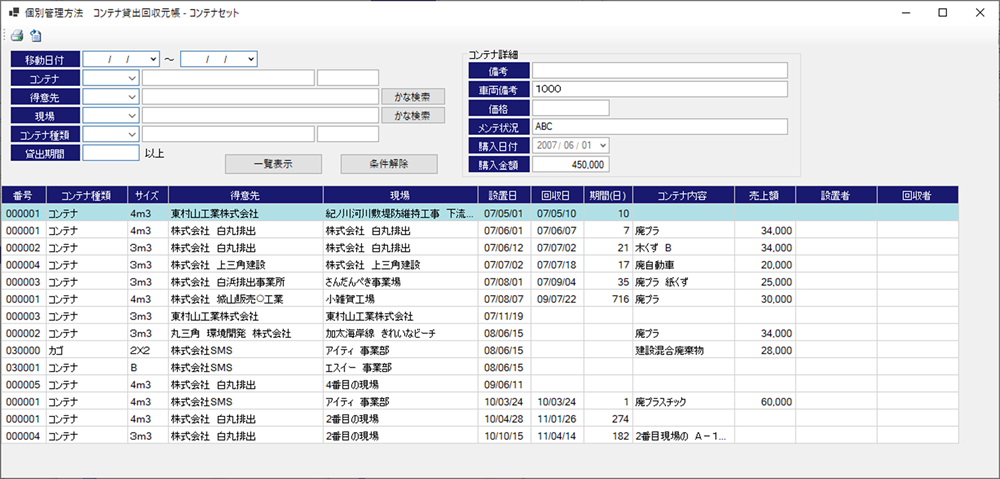Click the 得意先 name text field
This screenshot has height=479, width=1000.
pyautogui.click(x=260, y=96)
